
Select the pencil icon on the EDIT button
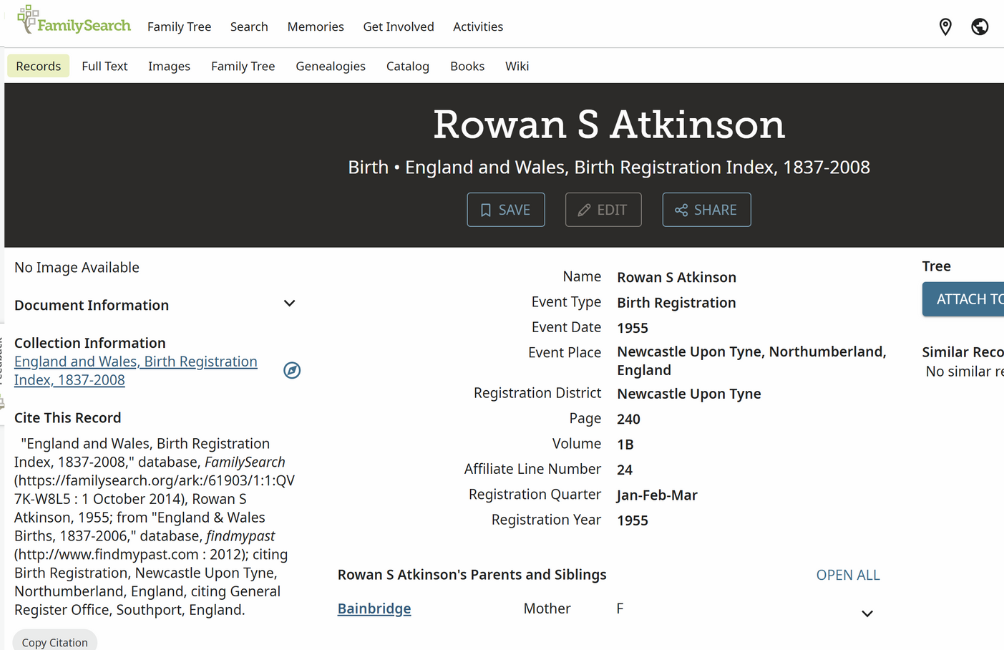[x=585, y=209]
